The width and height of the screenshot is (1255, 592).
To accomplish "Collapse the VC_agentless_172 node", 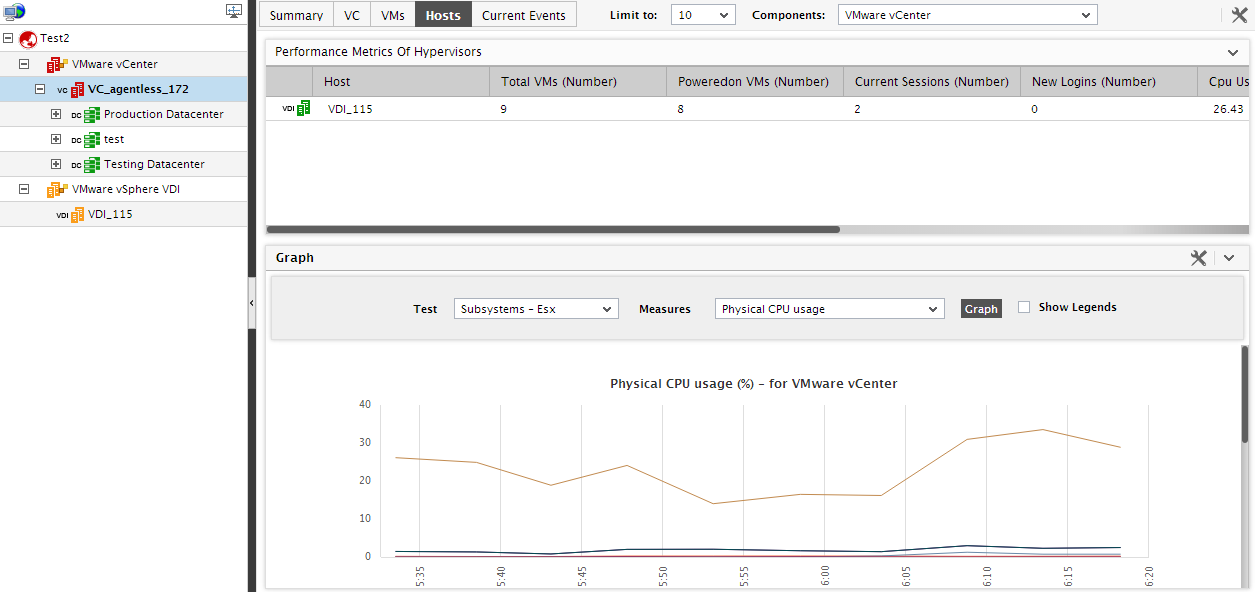I will (x=41, y=89).
